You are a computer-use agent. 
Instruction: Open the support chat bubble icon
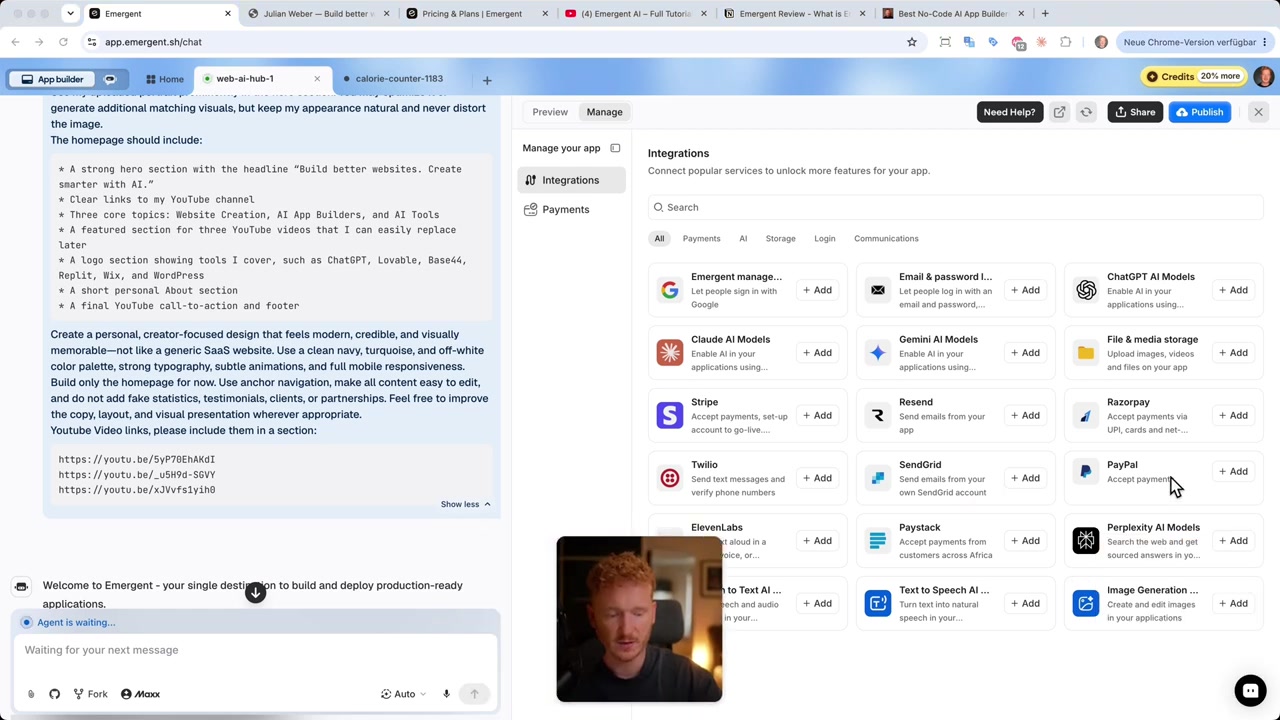1250,690
